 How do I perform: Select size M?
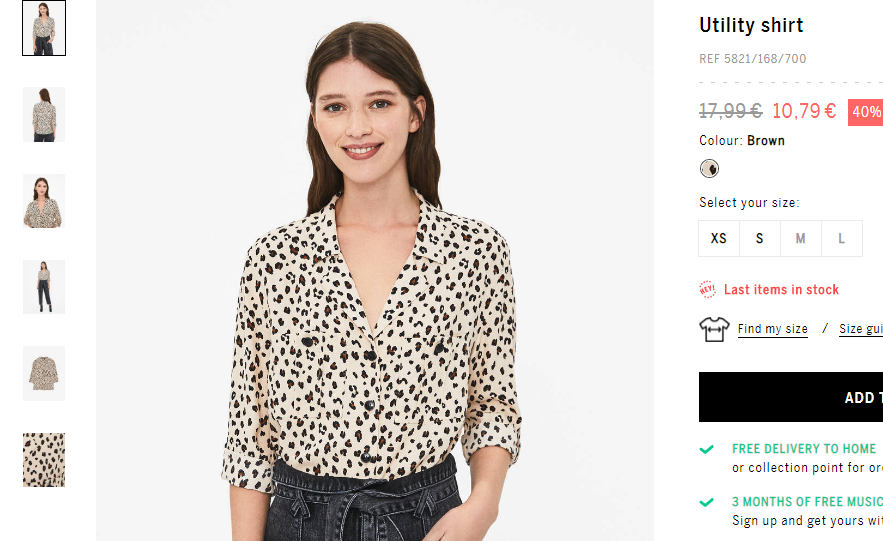pyautogui.click(x=800, y=239)
